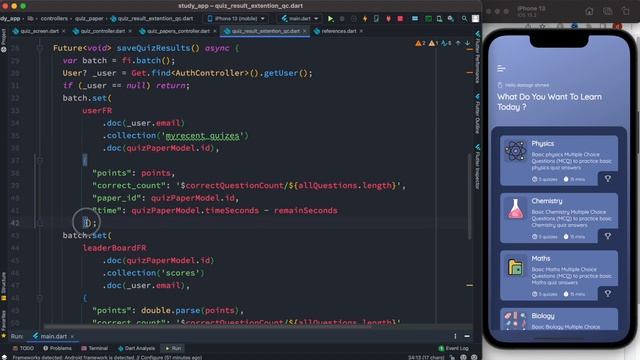Open the Chemistry leaderboard trophy button
The height and width of the screenshot is (360, 640).
point(608,236)
